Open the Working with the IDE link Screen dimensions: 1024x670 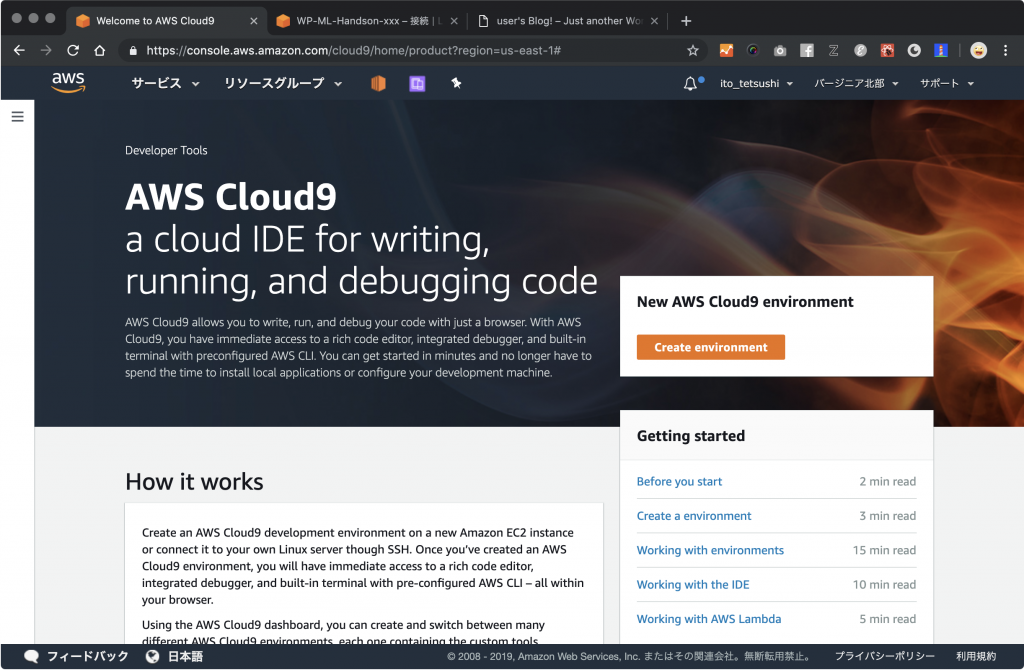693,584
